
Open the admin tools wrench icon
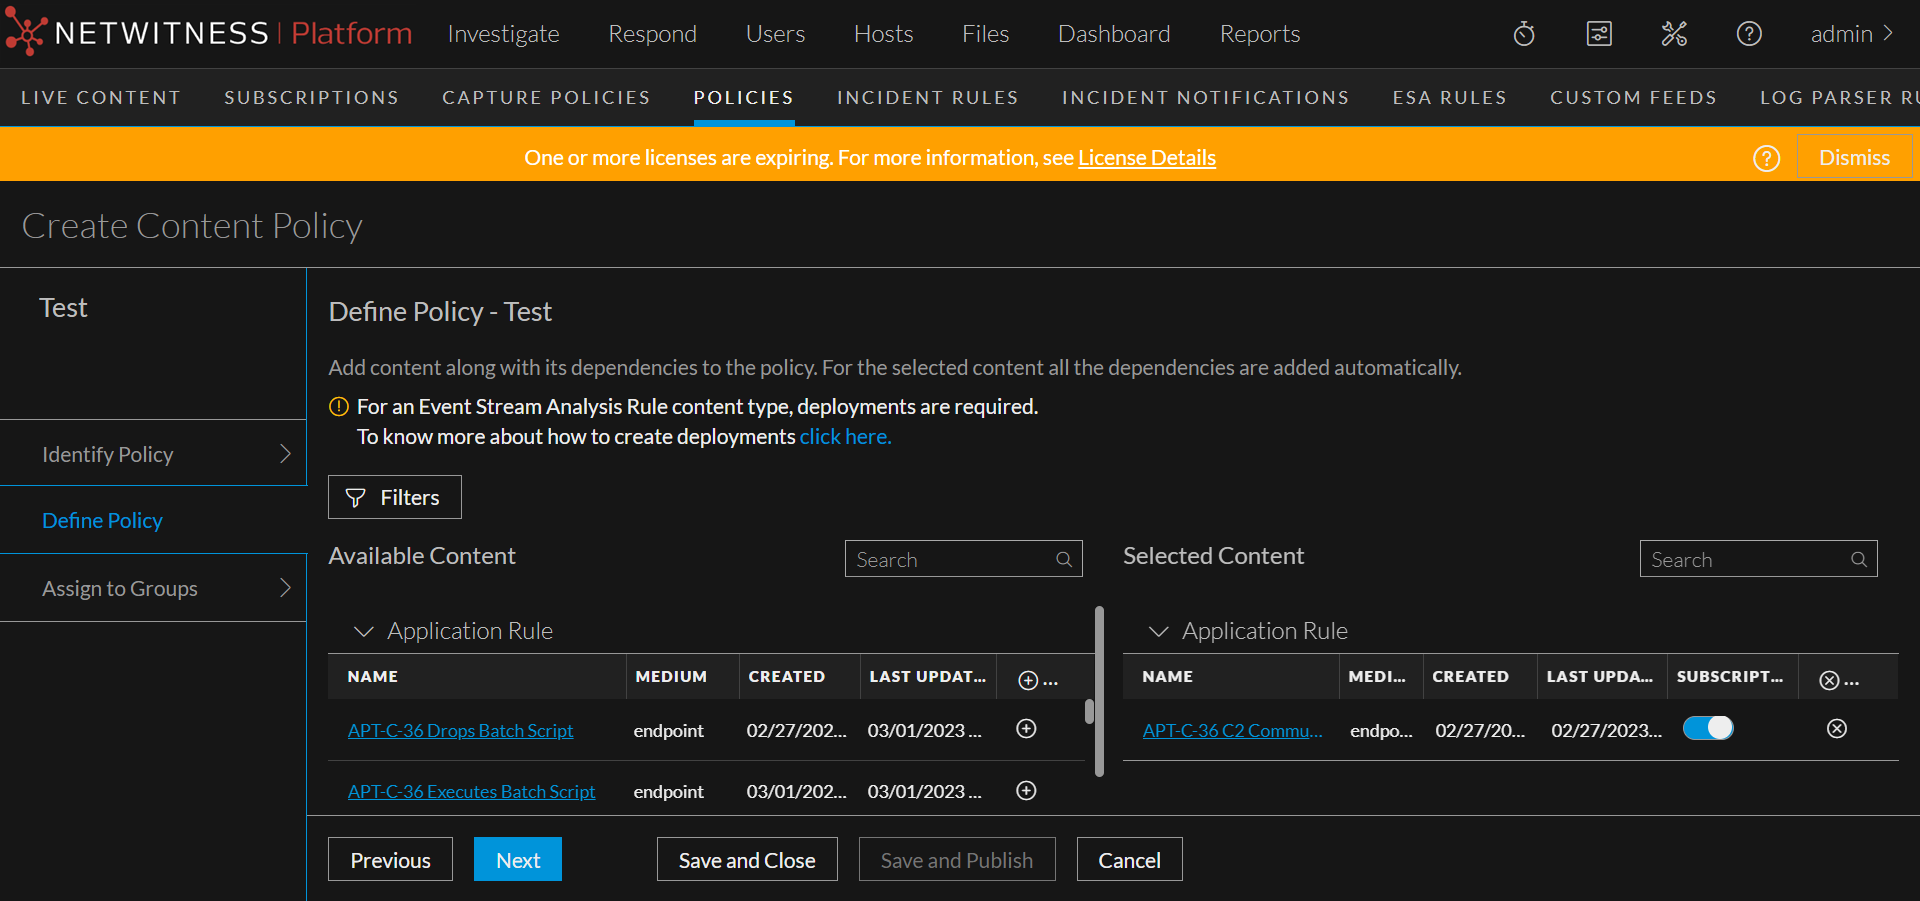pos(1674,34)
